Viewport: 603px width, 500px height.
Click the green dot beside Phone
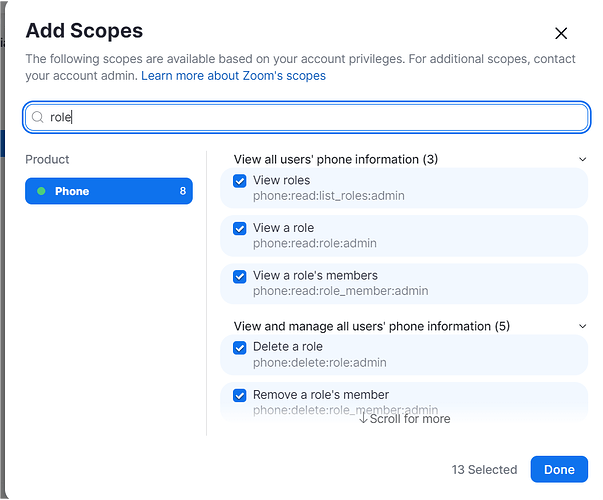click(41, 191)
